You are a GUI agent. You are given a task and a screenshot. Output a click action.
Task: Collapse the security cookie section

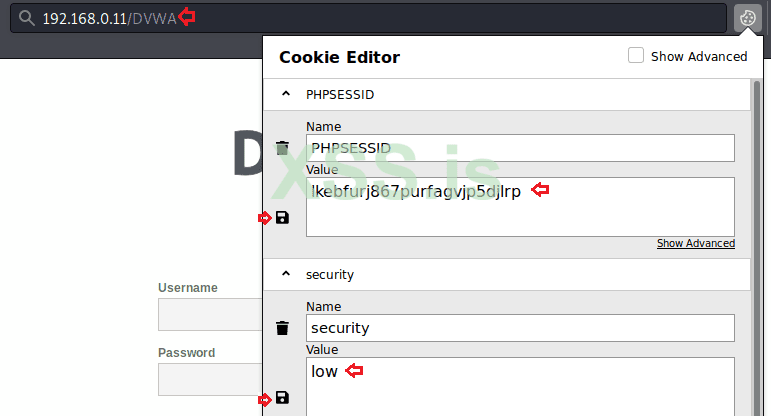(x=286, y=273)
